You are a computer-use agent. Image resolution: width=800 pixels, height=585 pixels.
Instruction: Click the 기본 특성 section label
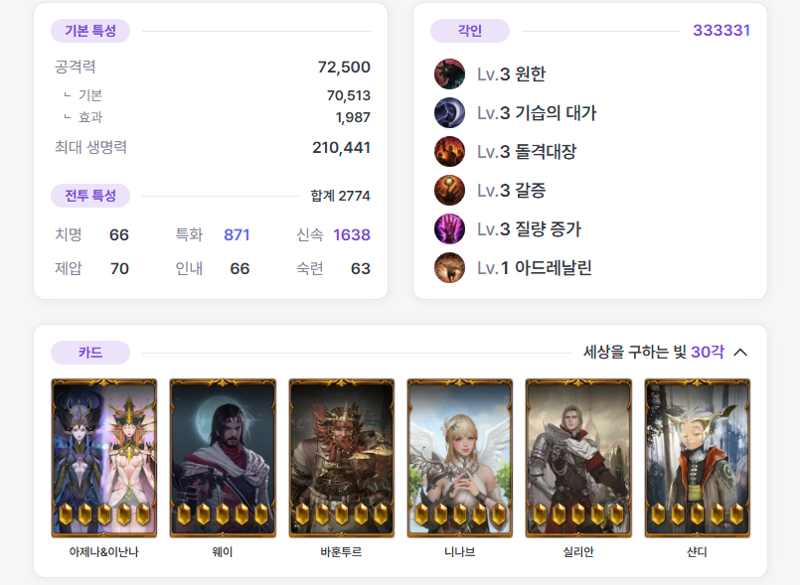[x=90, y=31]
